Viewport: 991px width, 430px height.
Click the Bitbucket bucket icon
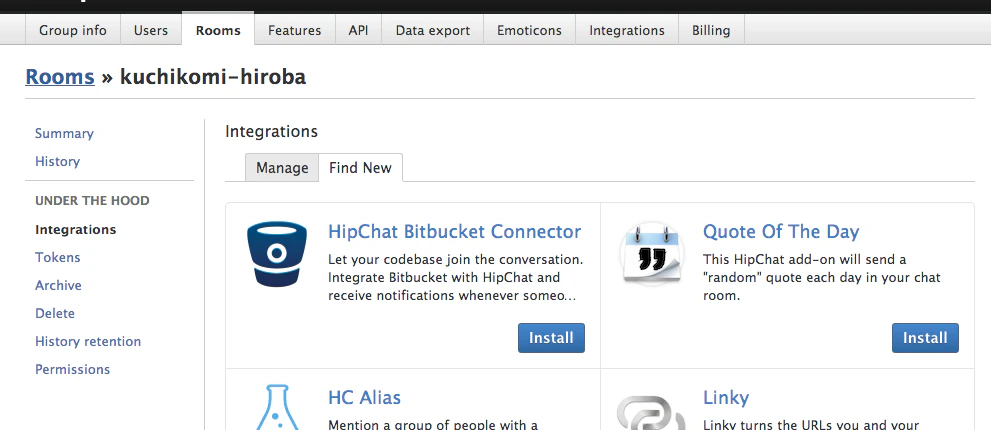(x=277, y=254)
